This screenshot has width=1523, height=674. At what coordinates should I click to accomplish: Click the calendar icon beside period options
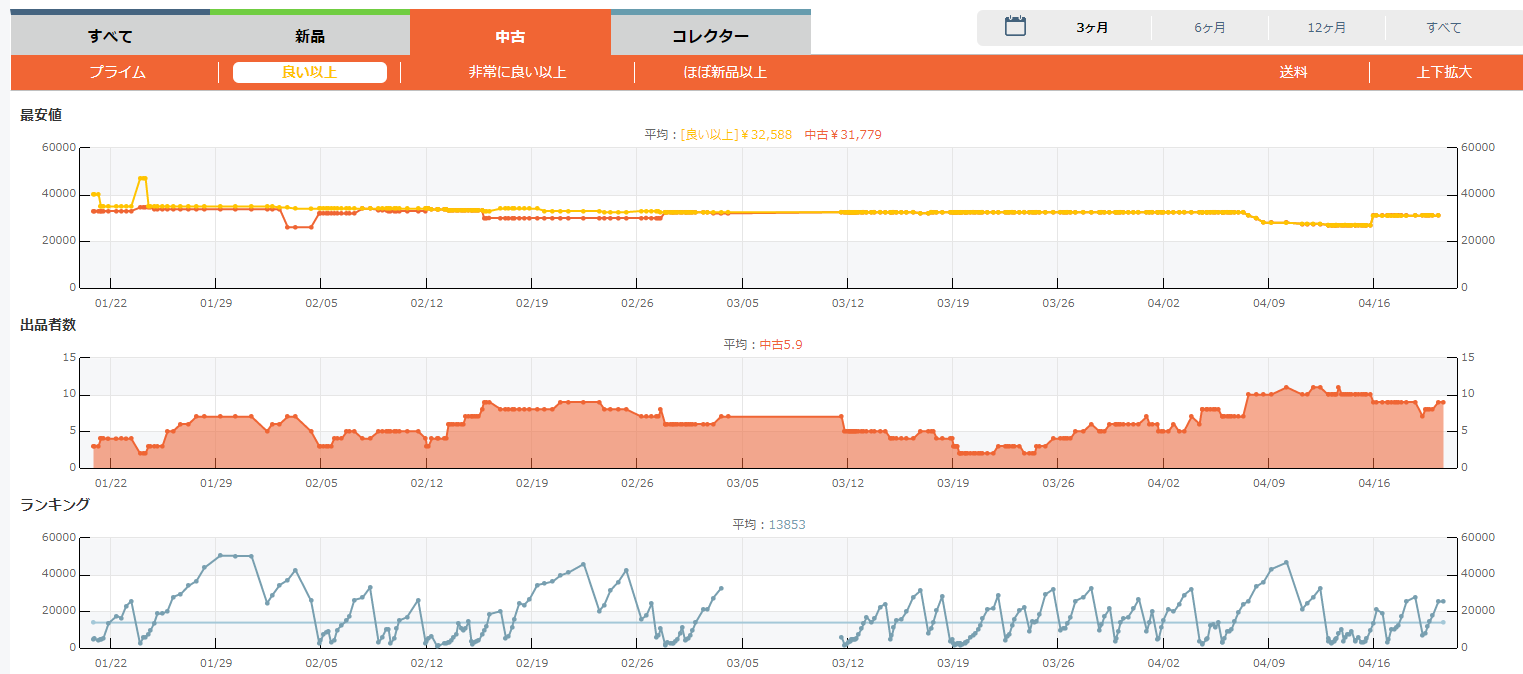(1015, 27)
